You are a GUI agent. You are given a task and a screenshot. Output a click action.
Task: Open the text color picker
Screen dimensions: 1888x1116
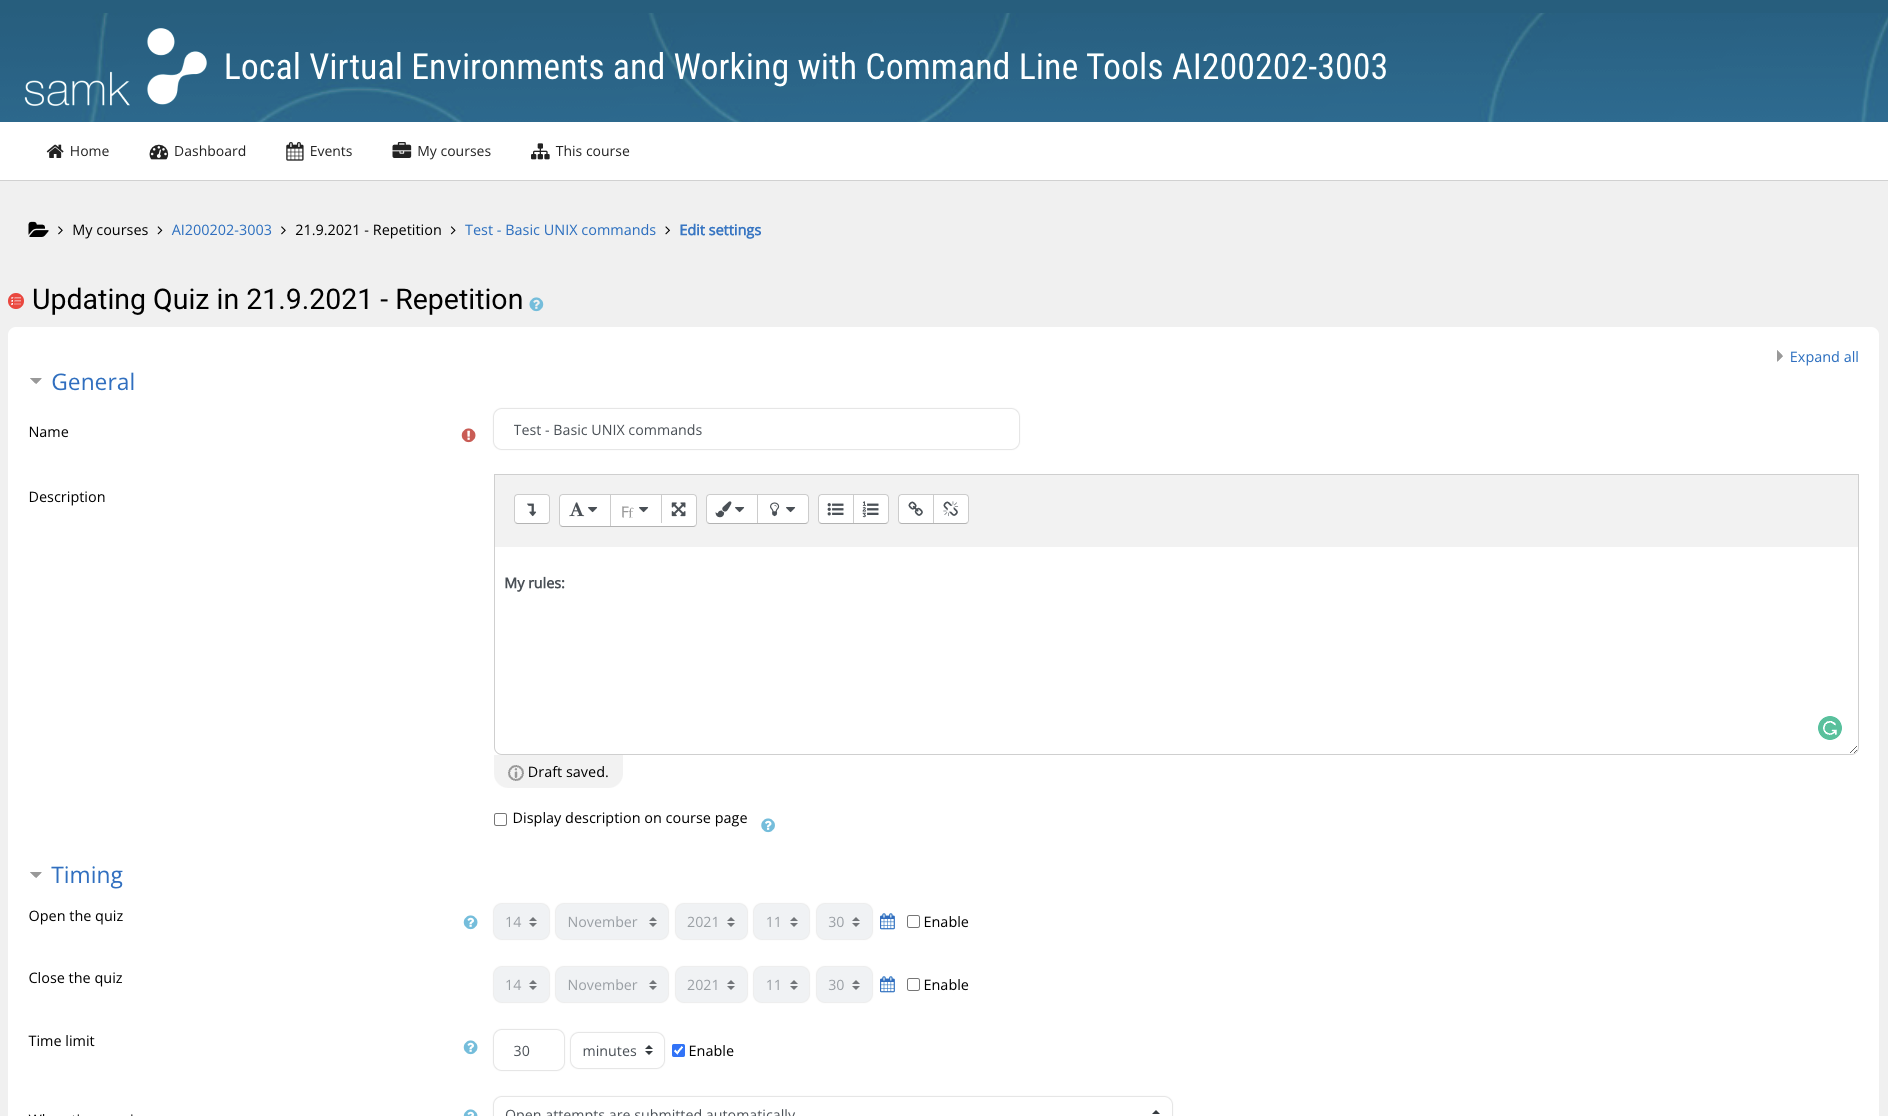(731, 509)
